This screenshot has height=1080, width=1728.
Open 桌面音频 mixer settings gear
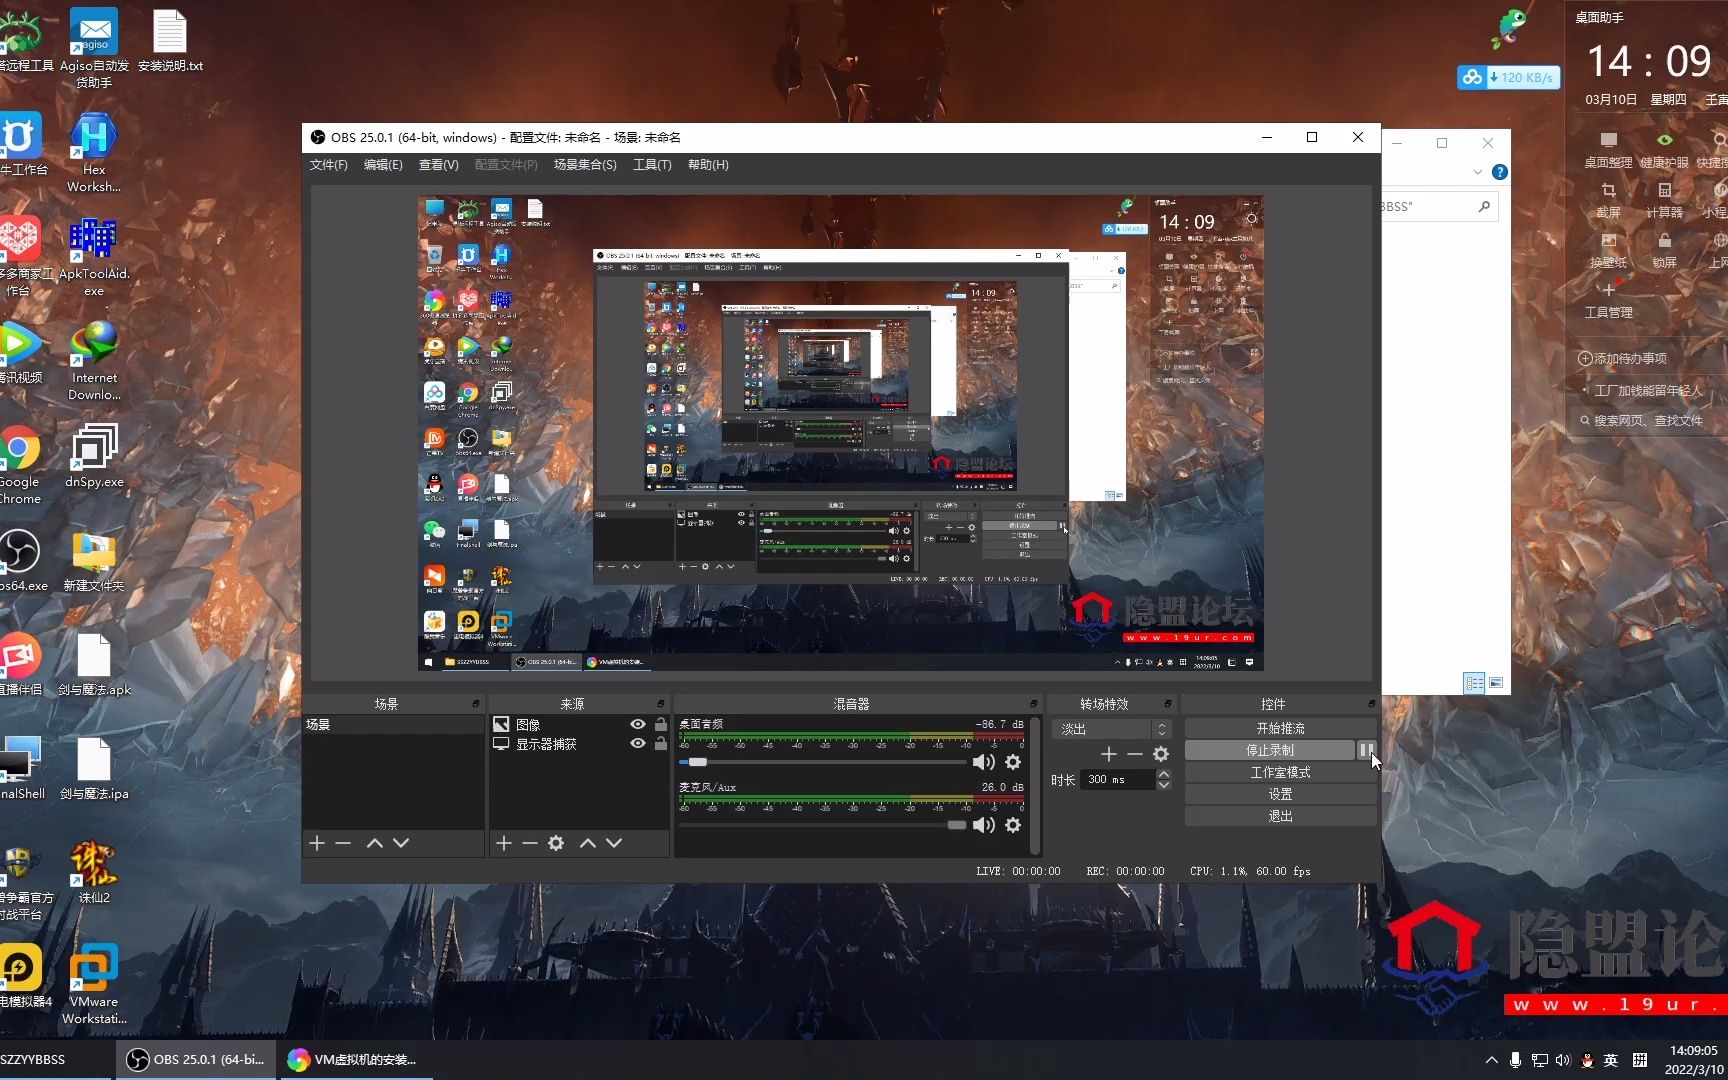[x=1013, y=762]
